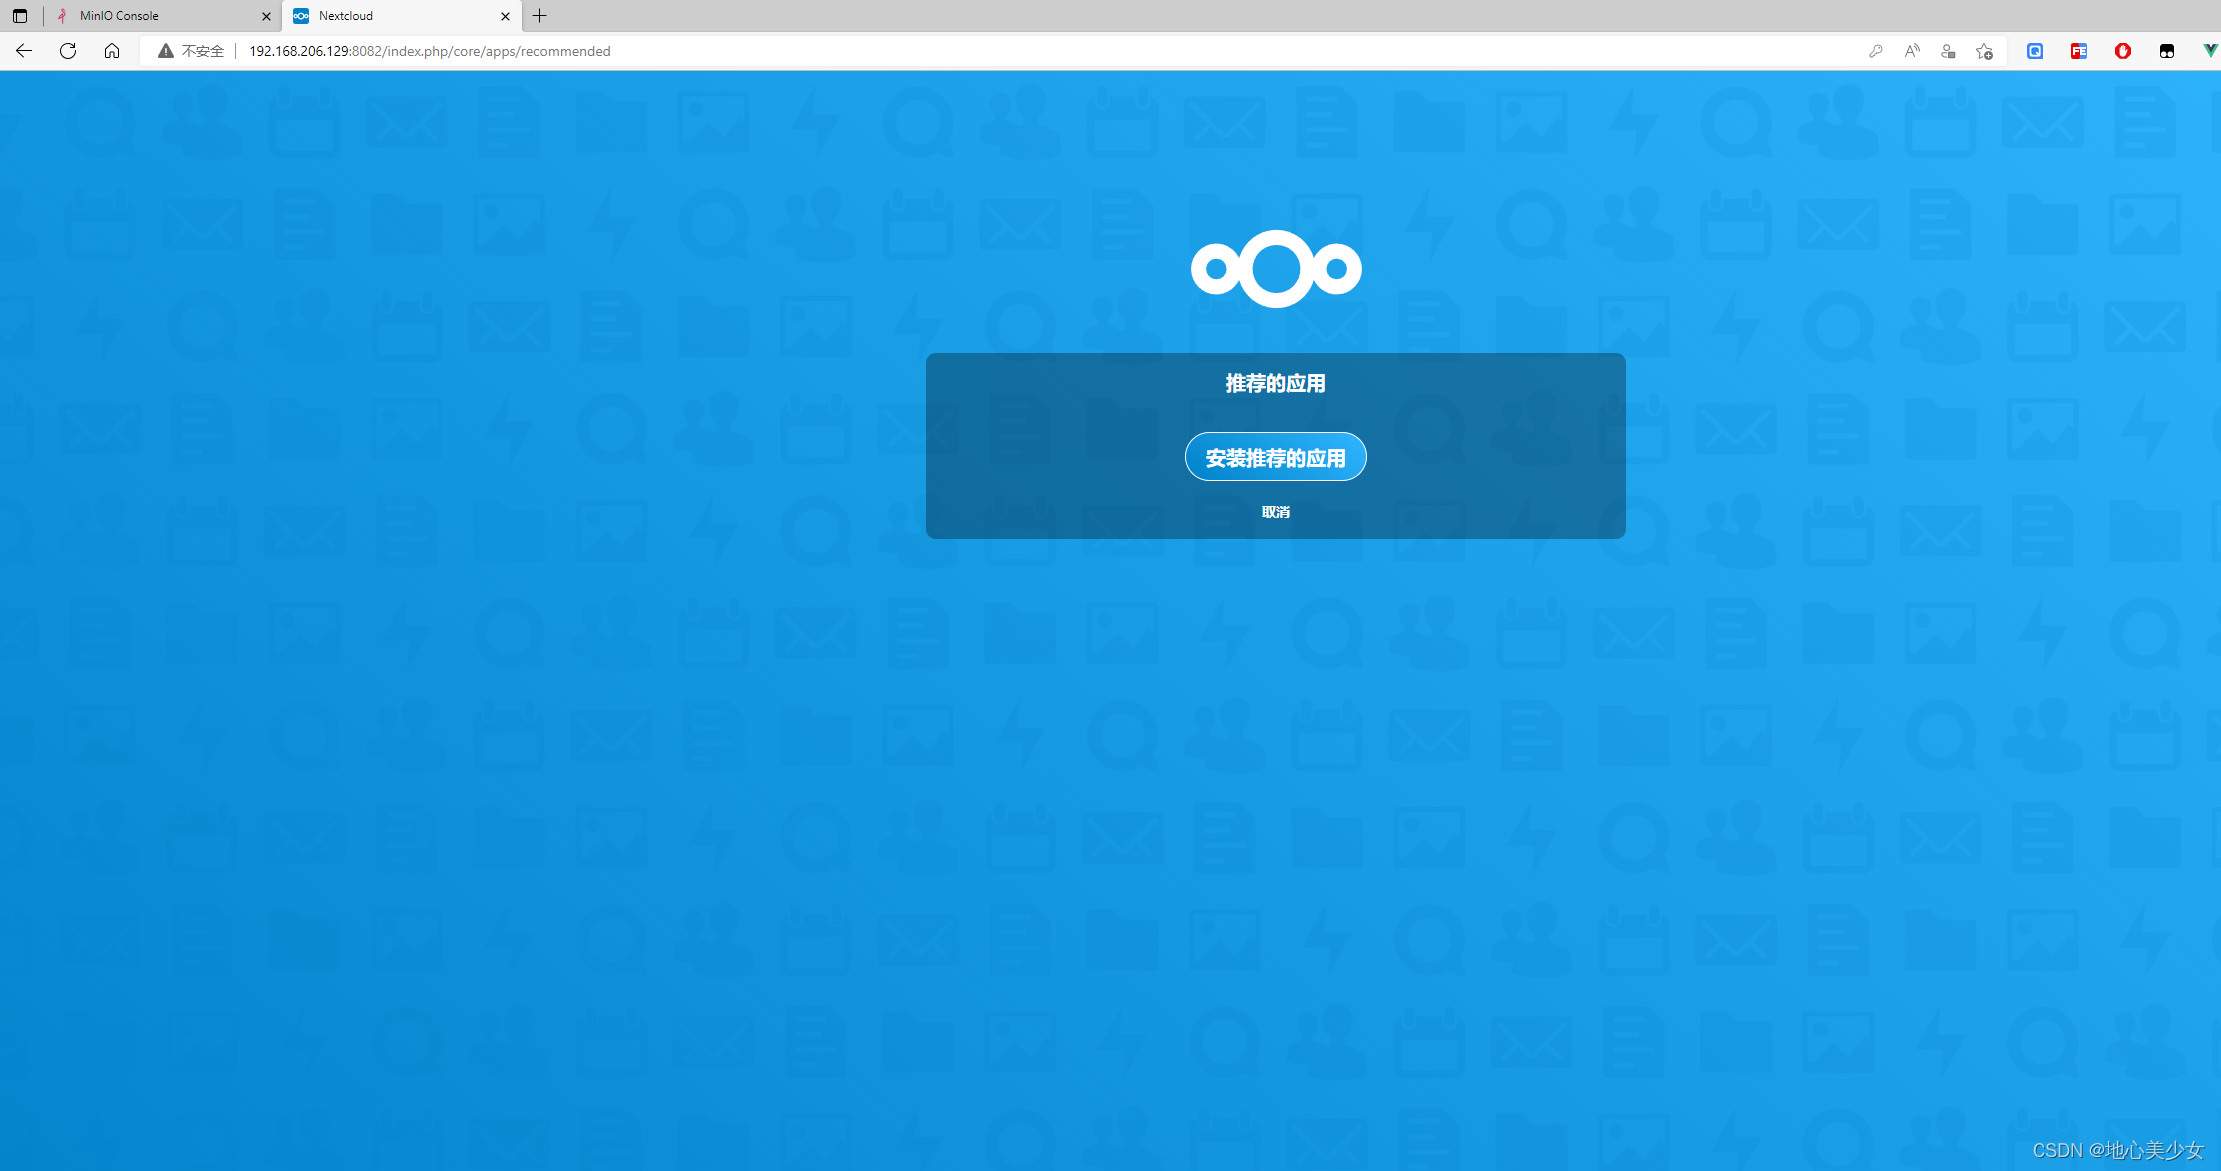Image resolution: width=2221 pixels, height=1171 pixels.
Task: Click the blue Q extension icon
Action: [x=2035, y=51]
